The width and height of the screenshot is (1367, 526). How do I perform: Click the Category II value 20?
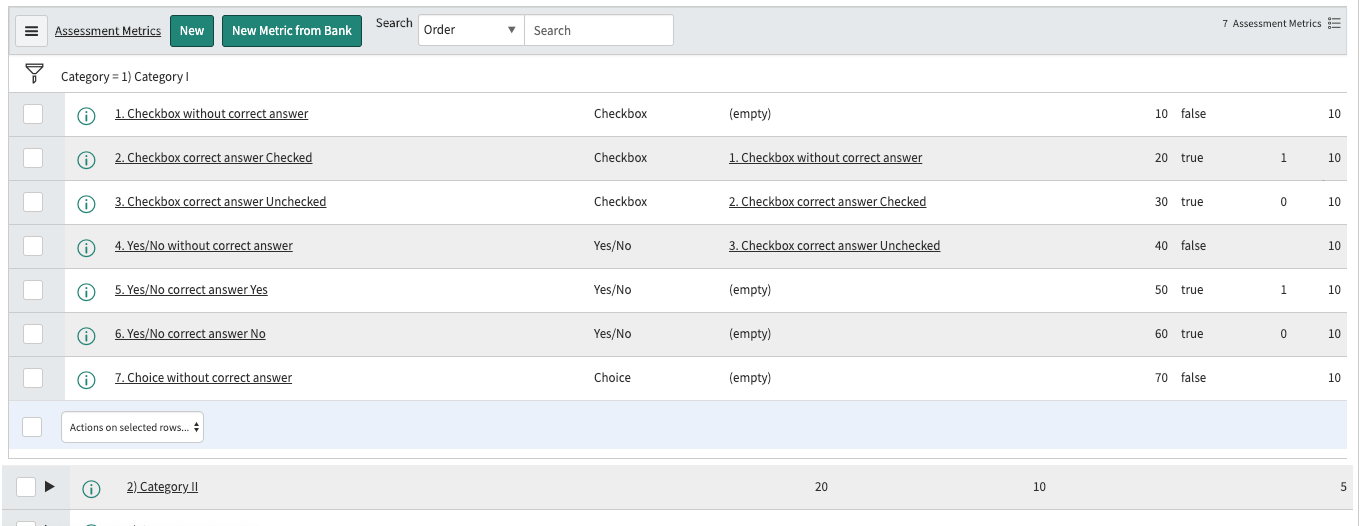(x=821, y=487)
